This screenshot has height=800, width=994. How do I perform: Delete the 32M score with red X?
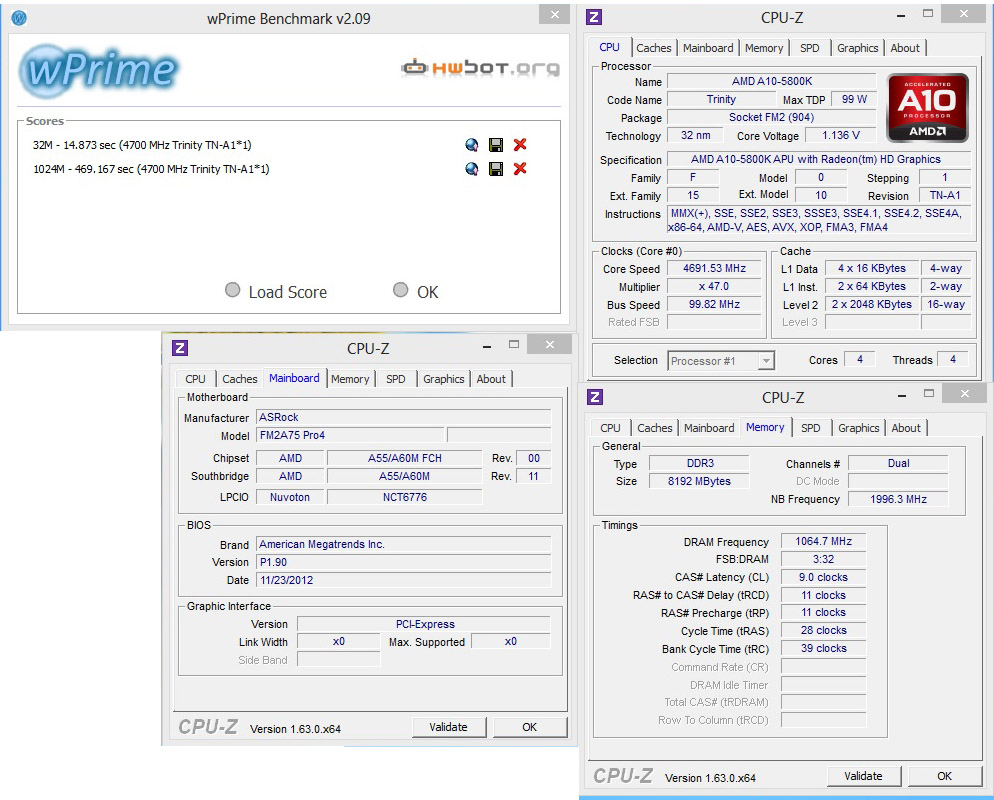click(x=520, y=145)
